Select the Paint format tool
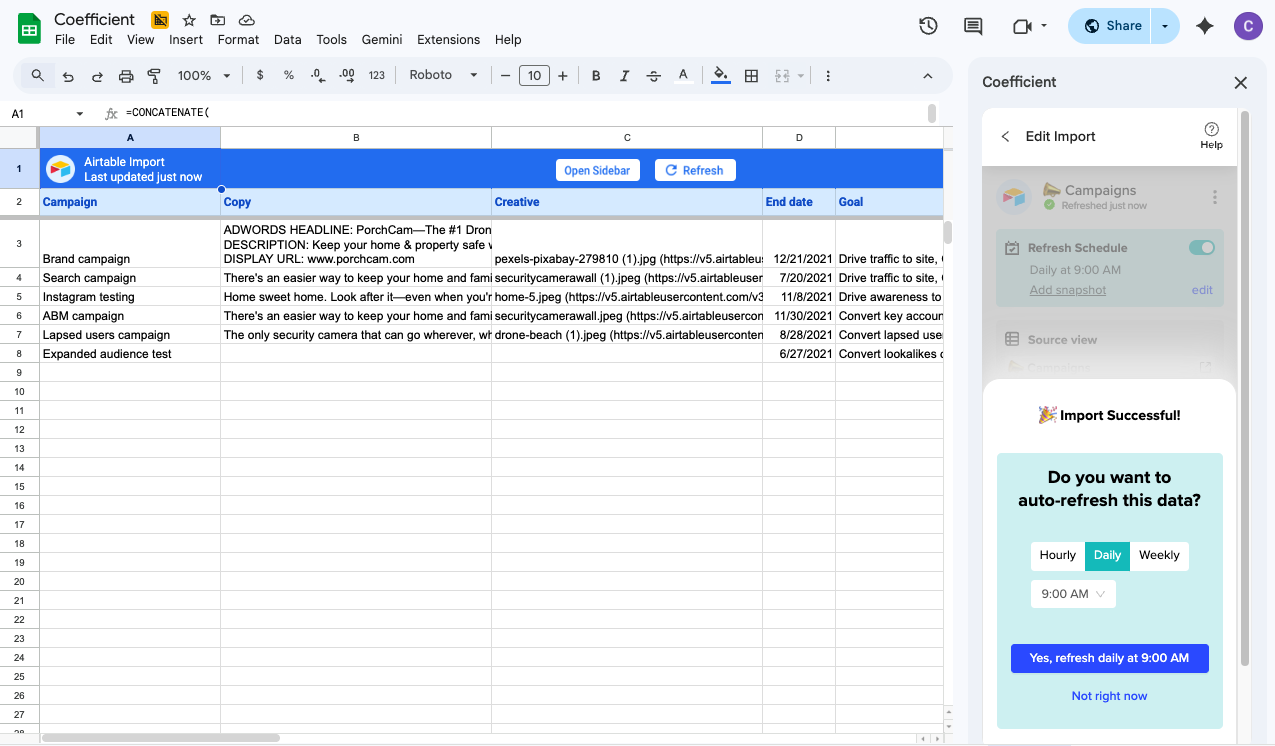The image size is (1275, 746). pyautogui.click(x=153, y=75)
